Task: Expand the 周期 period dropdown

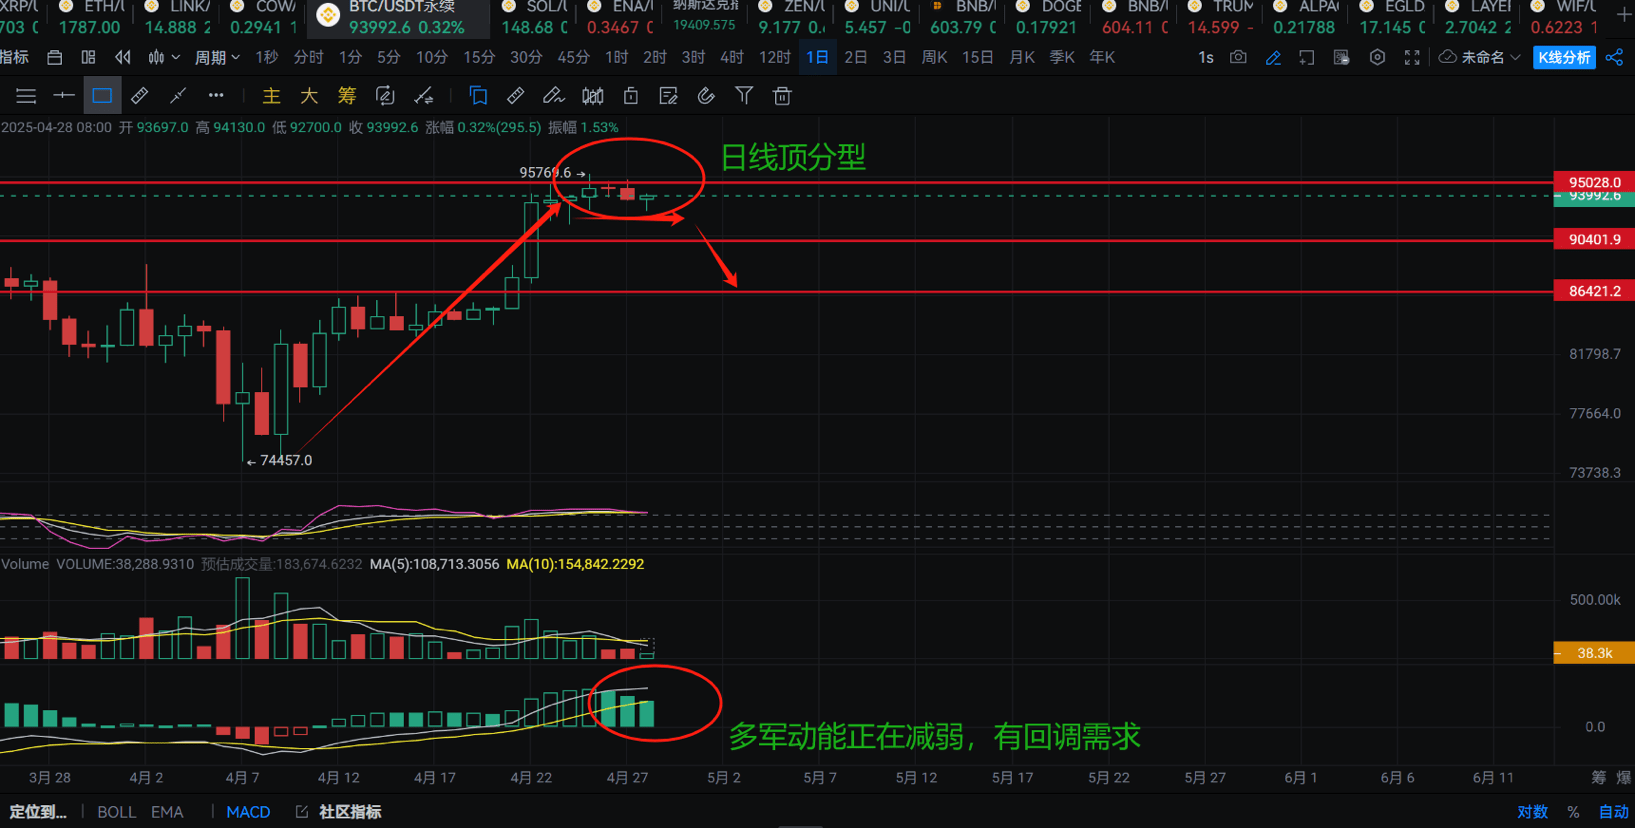Action: pos(217,58)
